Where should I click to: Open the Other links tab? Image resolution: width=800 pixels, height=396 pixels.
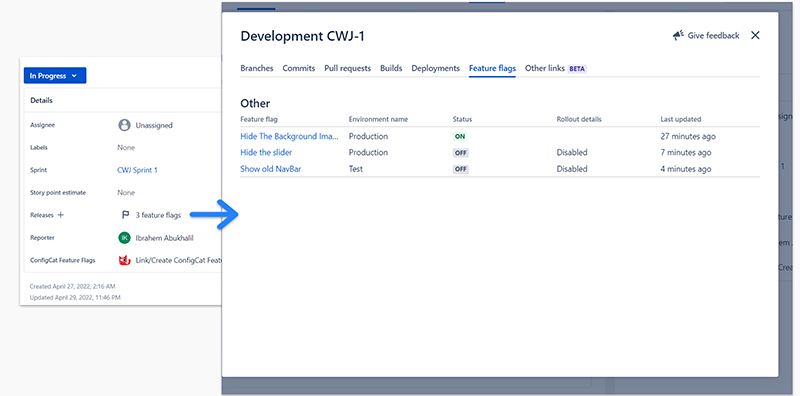[545, 68]
